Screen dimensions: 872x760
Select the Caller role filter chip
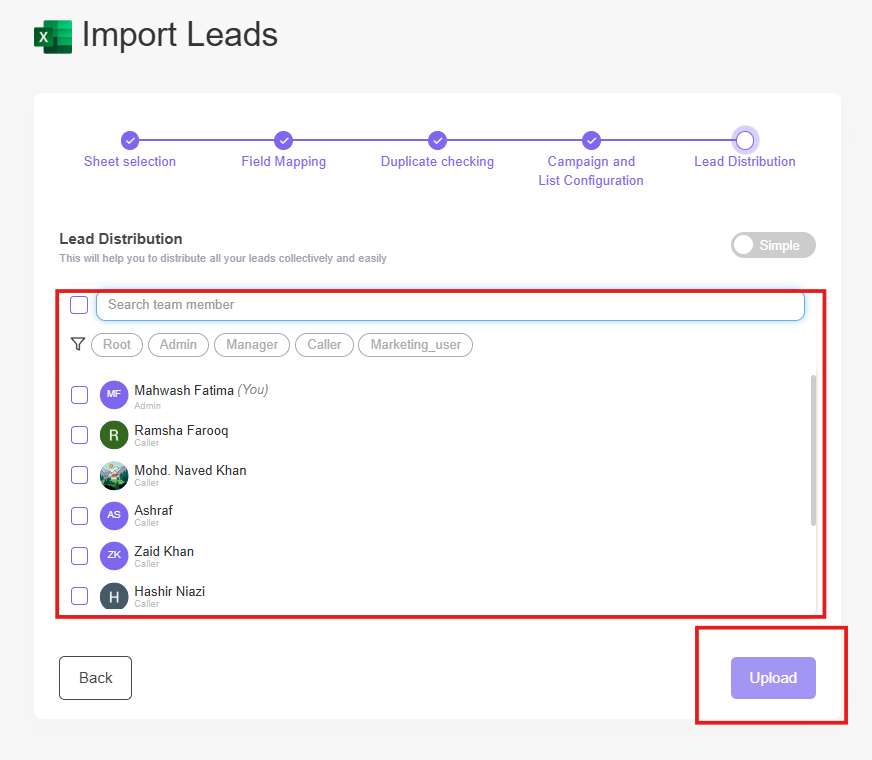point(324,344)
